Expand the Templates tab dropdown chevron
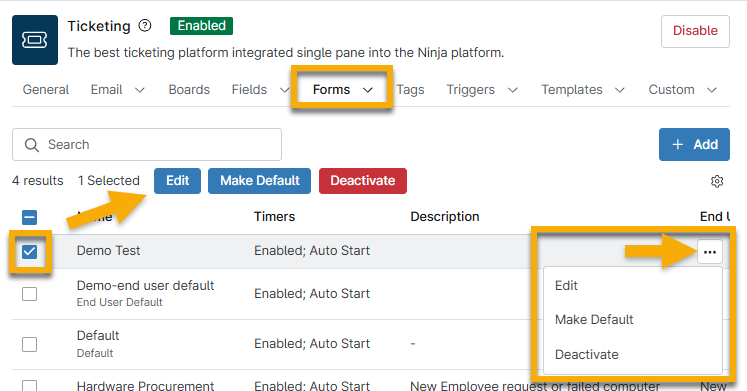The width and height of the screenshot is (747, 391). (x=620, y=90)
